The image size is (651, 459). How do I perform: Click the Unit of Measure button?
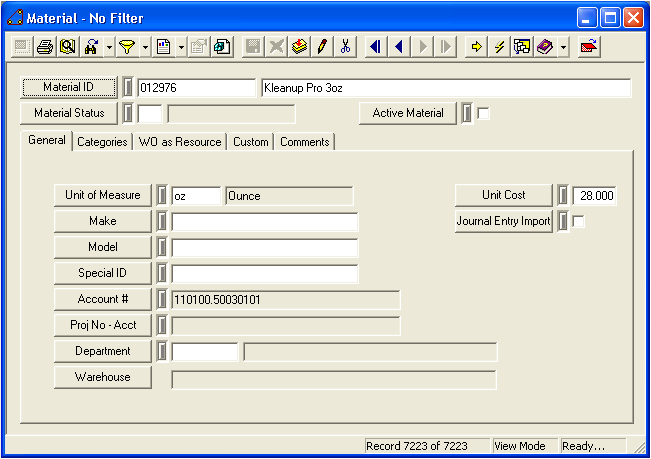pyautogui.click(x=103, y=195)
